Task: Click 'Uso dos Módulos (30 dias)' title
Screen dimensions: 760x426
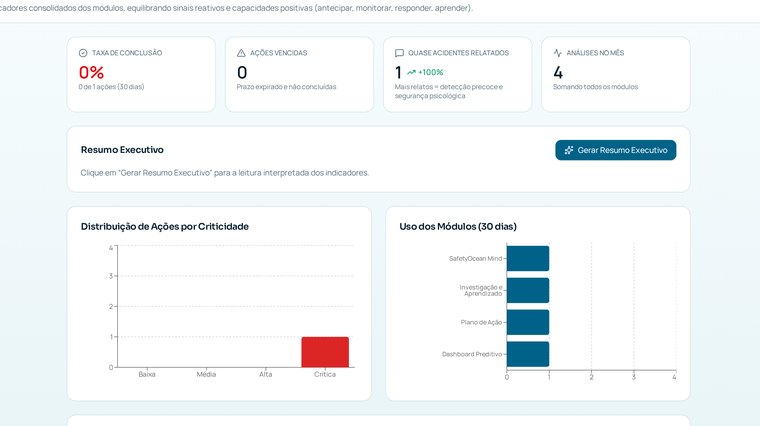Action: pos(458,226)
